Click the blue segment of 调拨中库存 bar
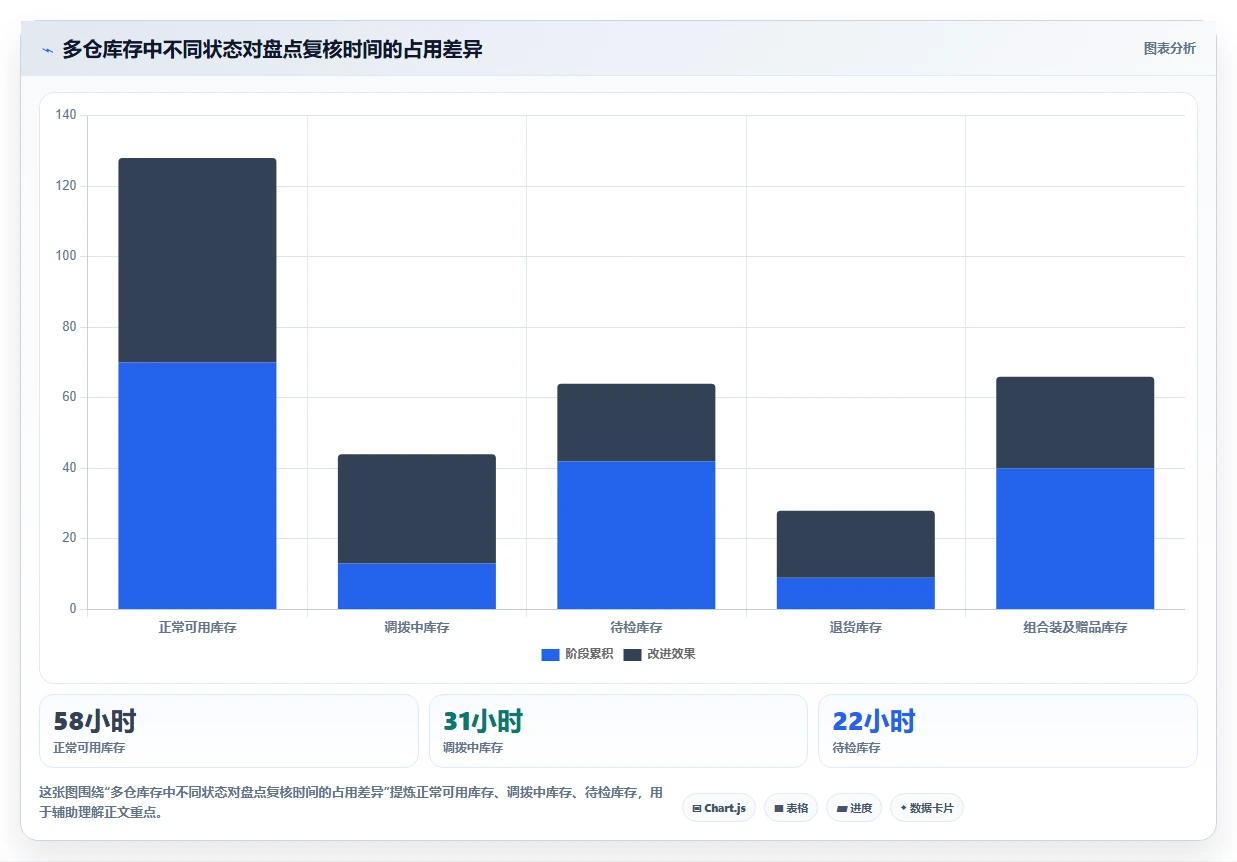The width and height of the screenshot is (1237, 862). [416, 586]
